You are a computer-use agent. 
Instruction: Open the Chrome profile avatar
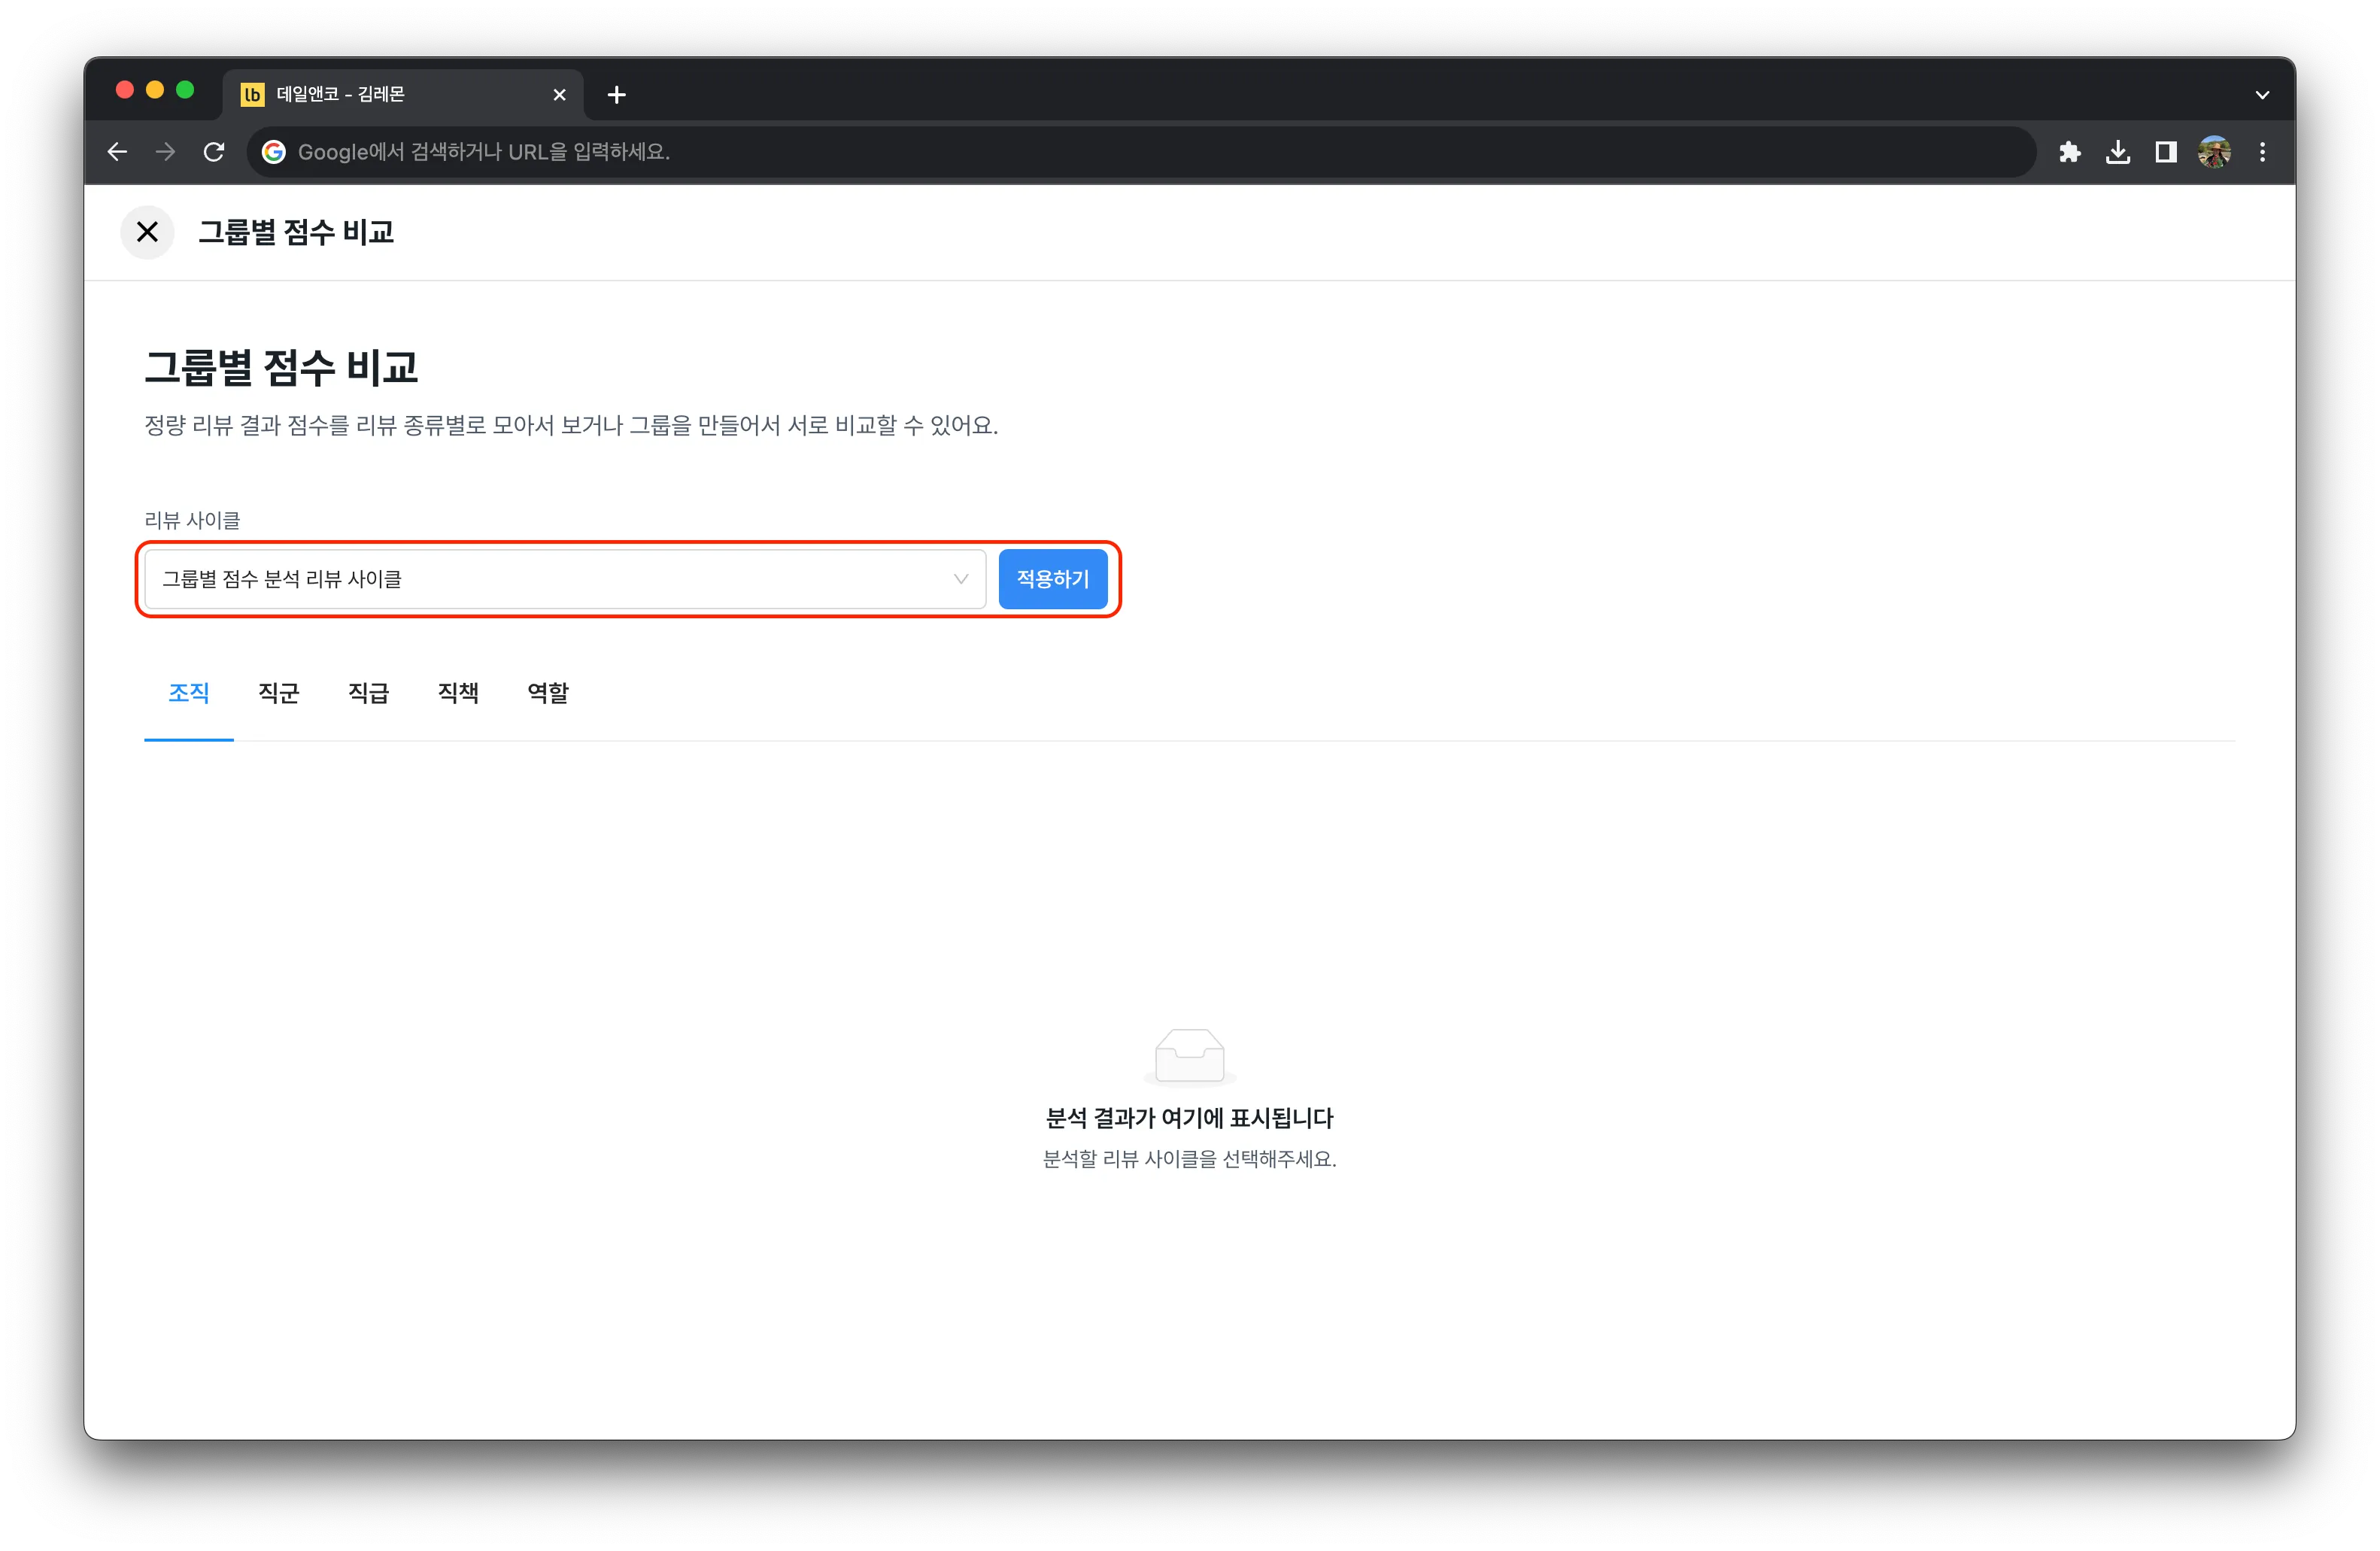click(x=2214, y=152)
